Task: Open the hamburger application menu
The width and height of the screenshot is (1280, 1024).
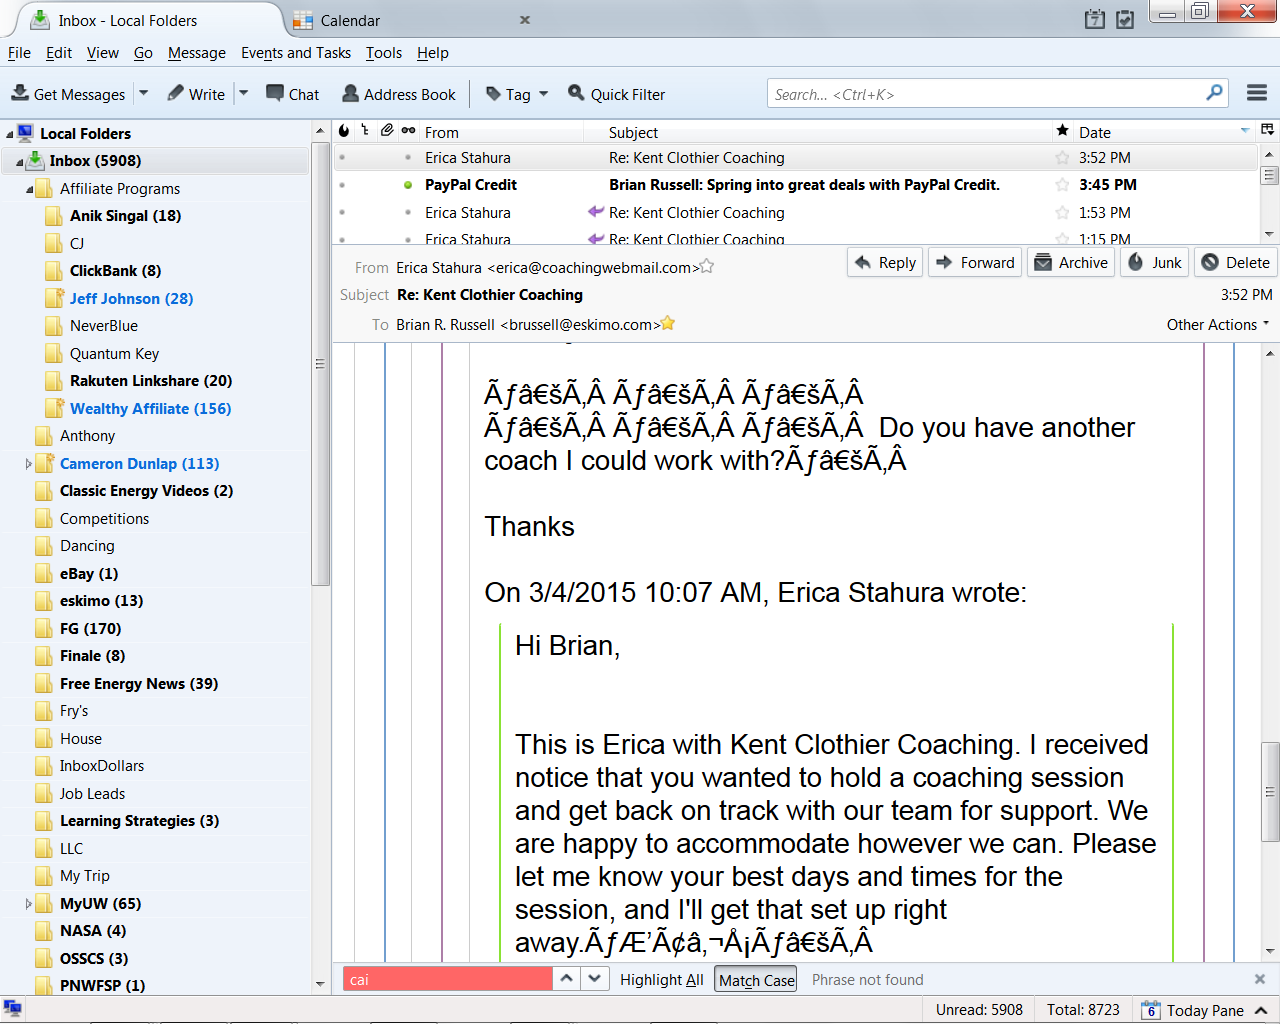Action: pos(1257,93)
